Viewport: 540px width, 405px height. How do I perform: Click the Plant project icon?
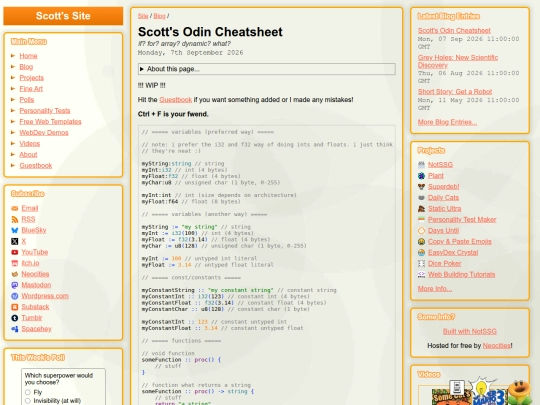tap(421, 176)
